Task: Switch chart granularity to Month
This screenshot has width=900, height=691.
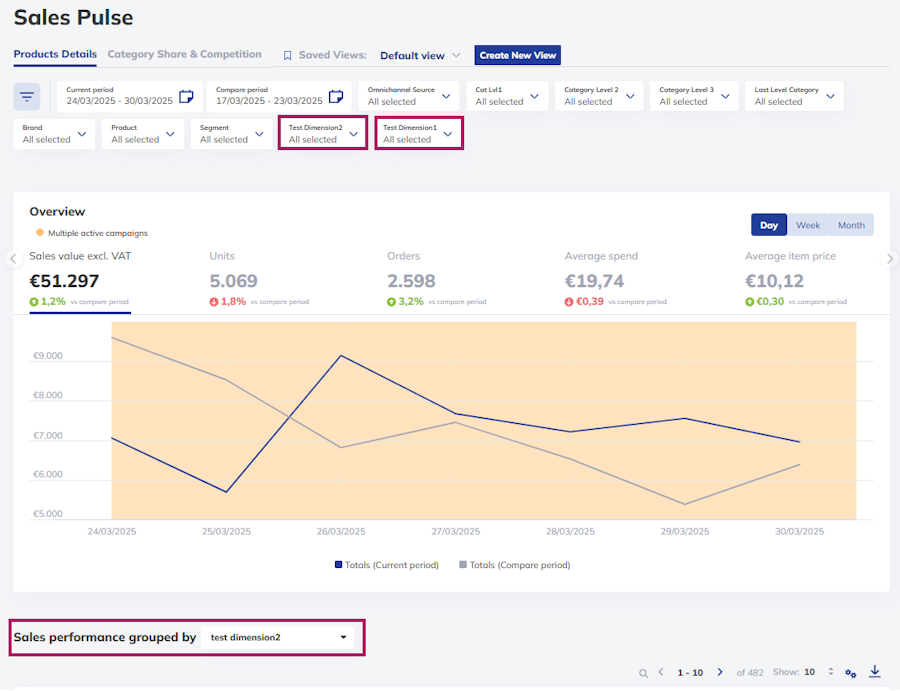Action: point(851,225)
